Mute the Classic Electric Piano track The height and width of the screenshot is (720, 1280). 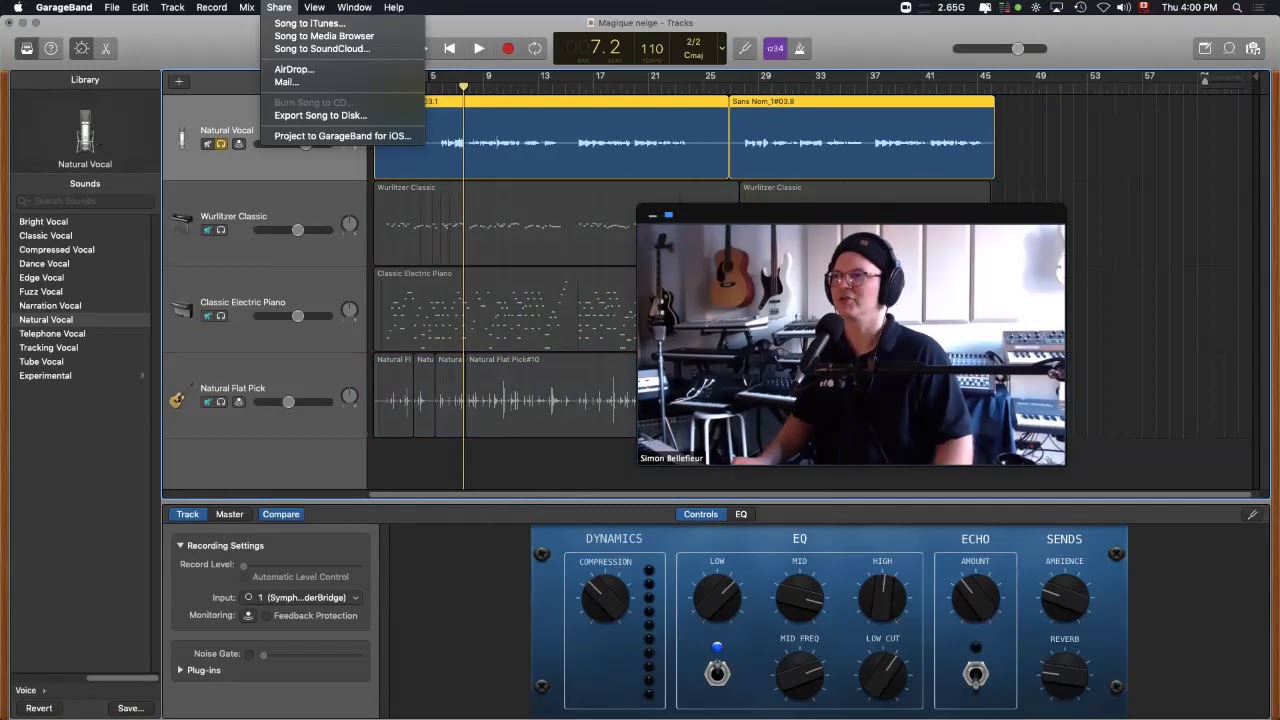[x=208, y=316]
